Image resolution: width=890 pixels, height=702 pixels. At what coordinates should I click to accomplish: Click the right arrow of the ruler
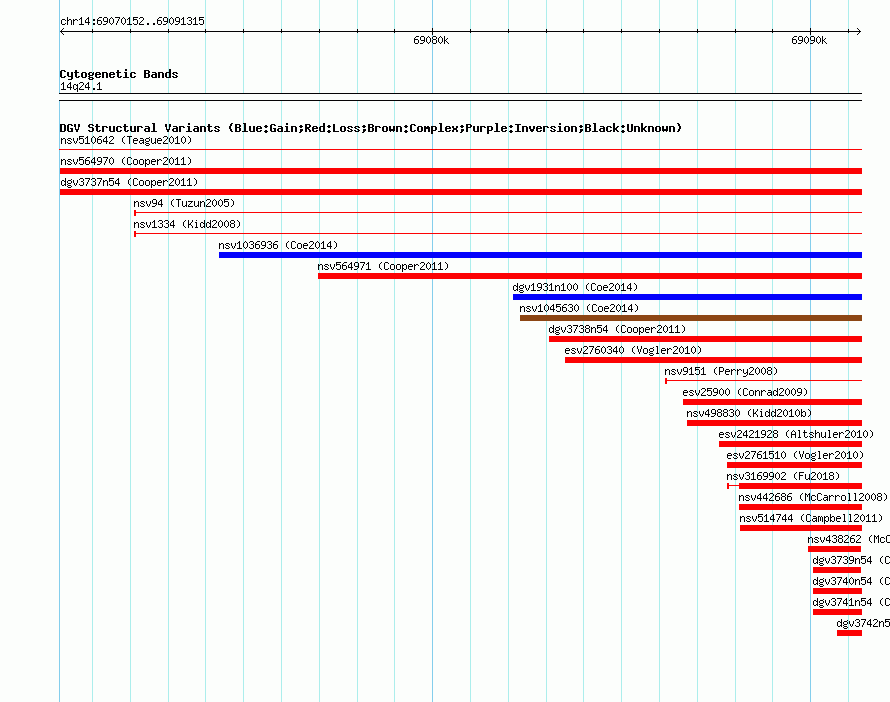[859, 32]
